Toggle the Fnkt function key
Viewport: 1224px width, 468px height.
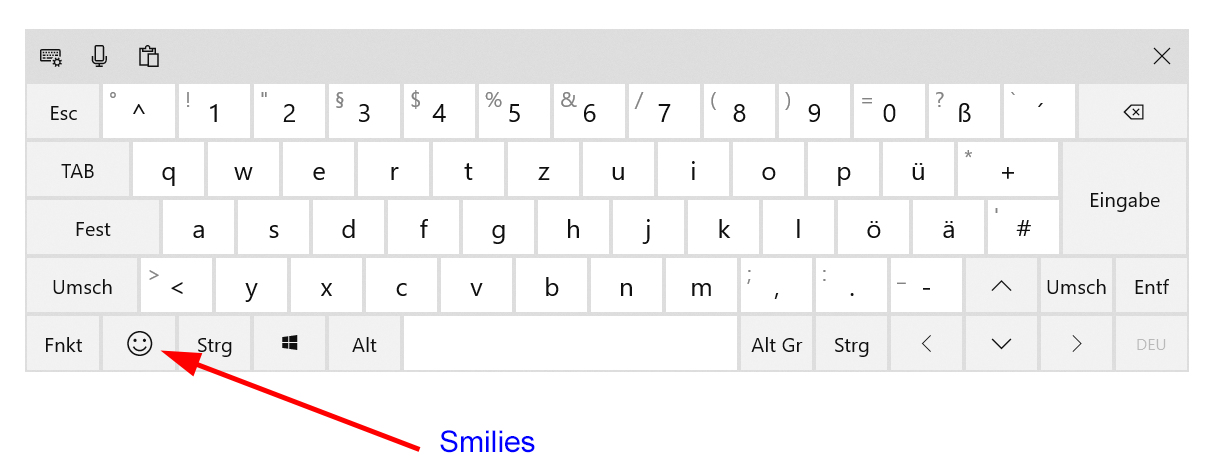(x=63, y=345)
